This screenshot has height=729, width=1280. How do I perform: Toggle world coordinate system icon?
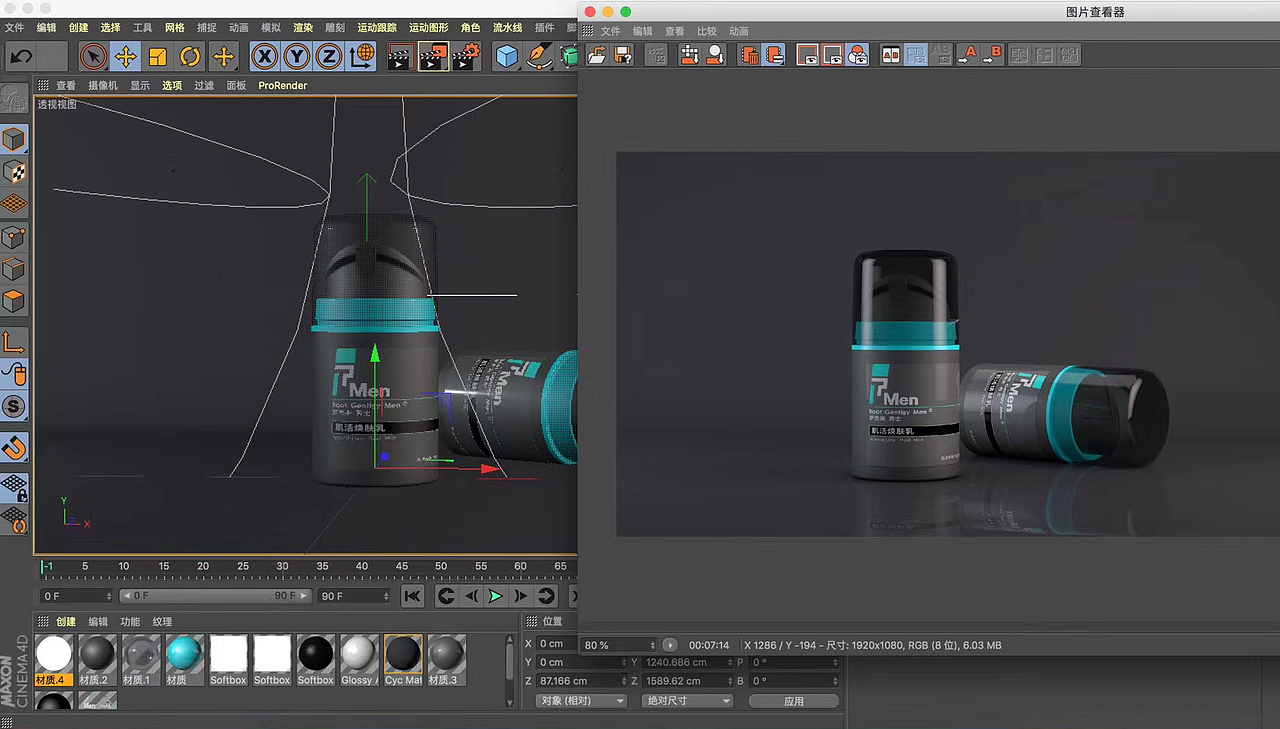(x=362, y=56)
